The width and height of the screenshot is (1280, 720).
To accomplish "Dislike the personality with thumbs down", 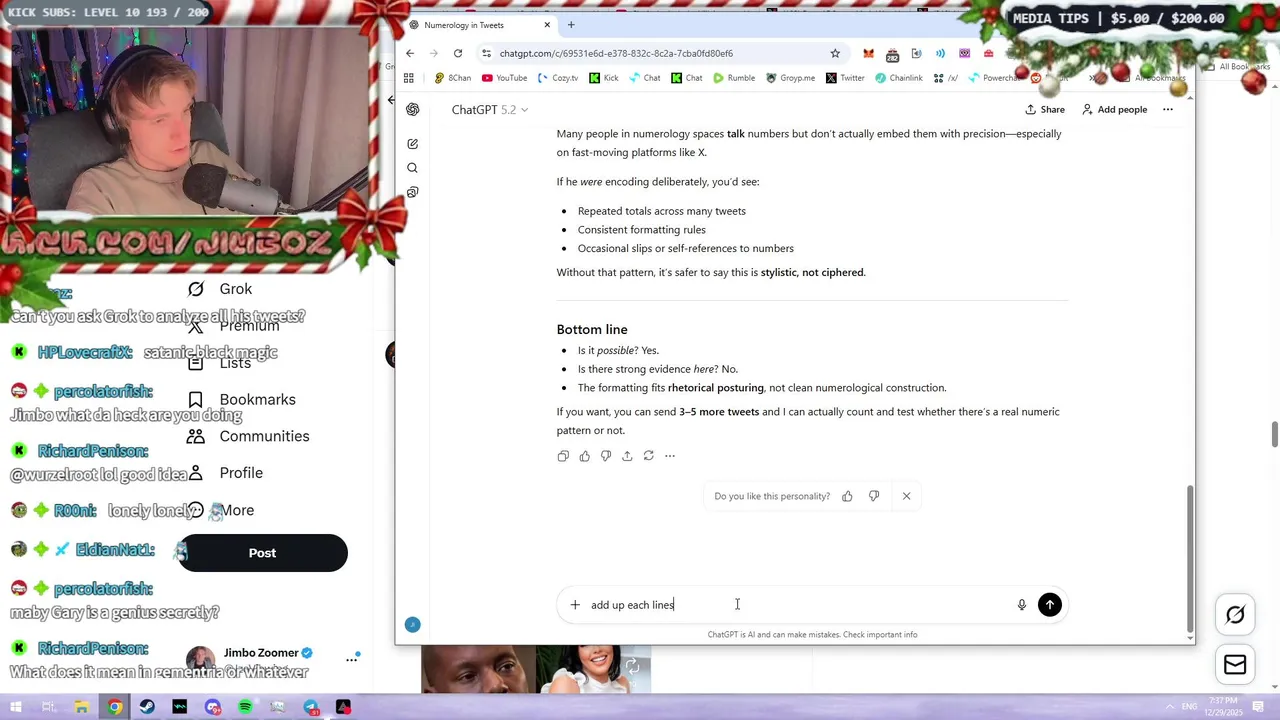I will tap(874, 496).
